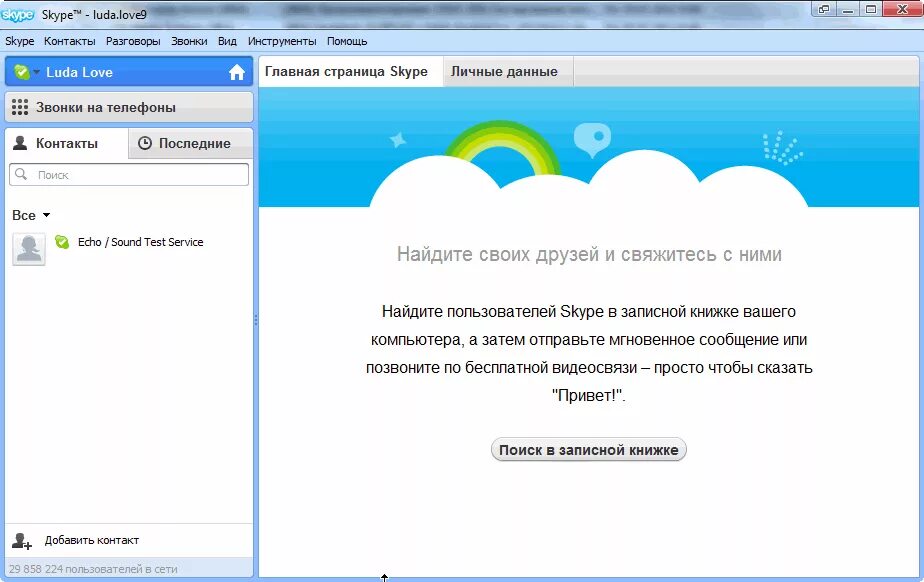Viewport: 924px width, 582px height.
Task: Click the magnifier icon in search box
Action: tap(21, 174)
